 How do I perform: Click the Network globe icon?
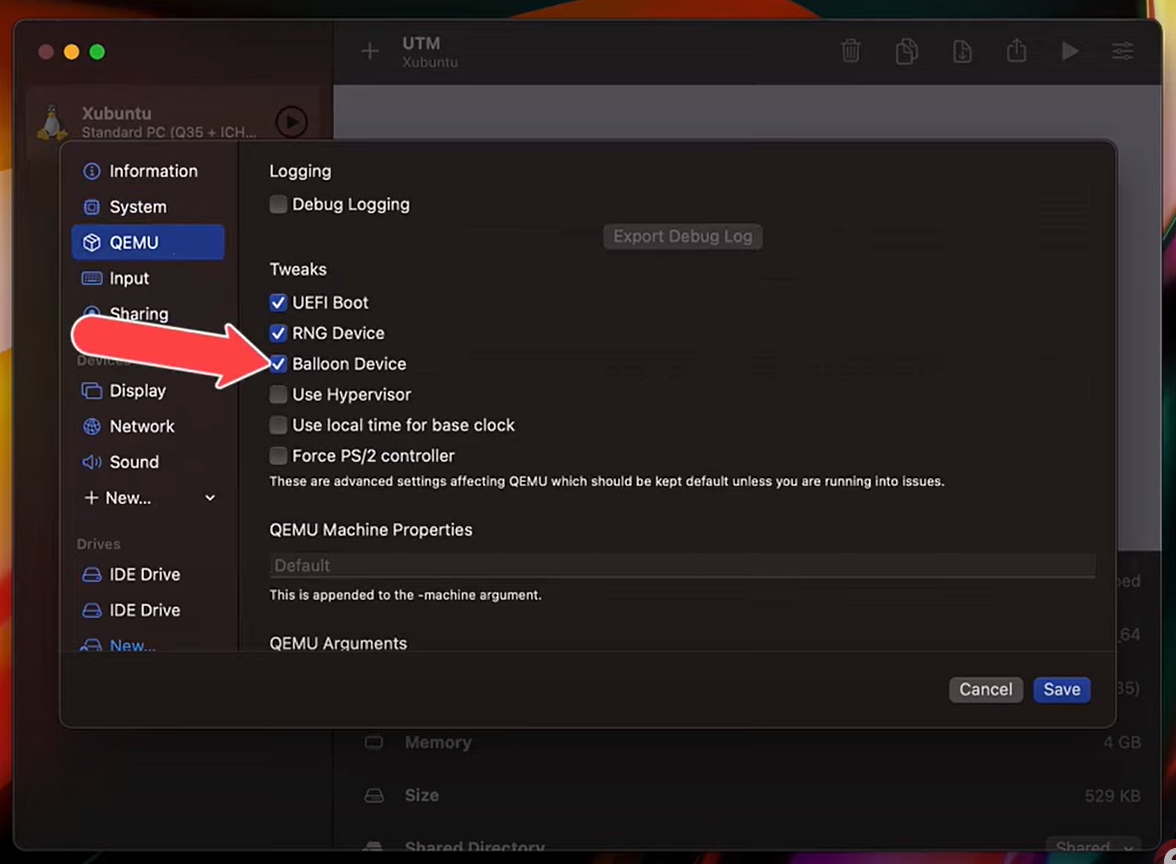[x=92, y=426]
